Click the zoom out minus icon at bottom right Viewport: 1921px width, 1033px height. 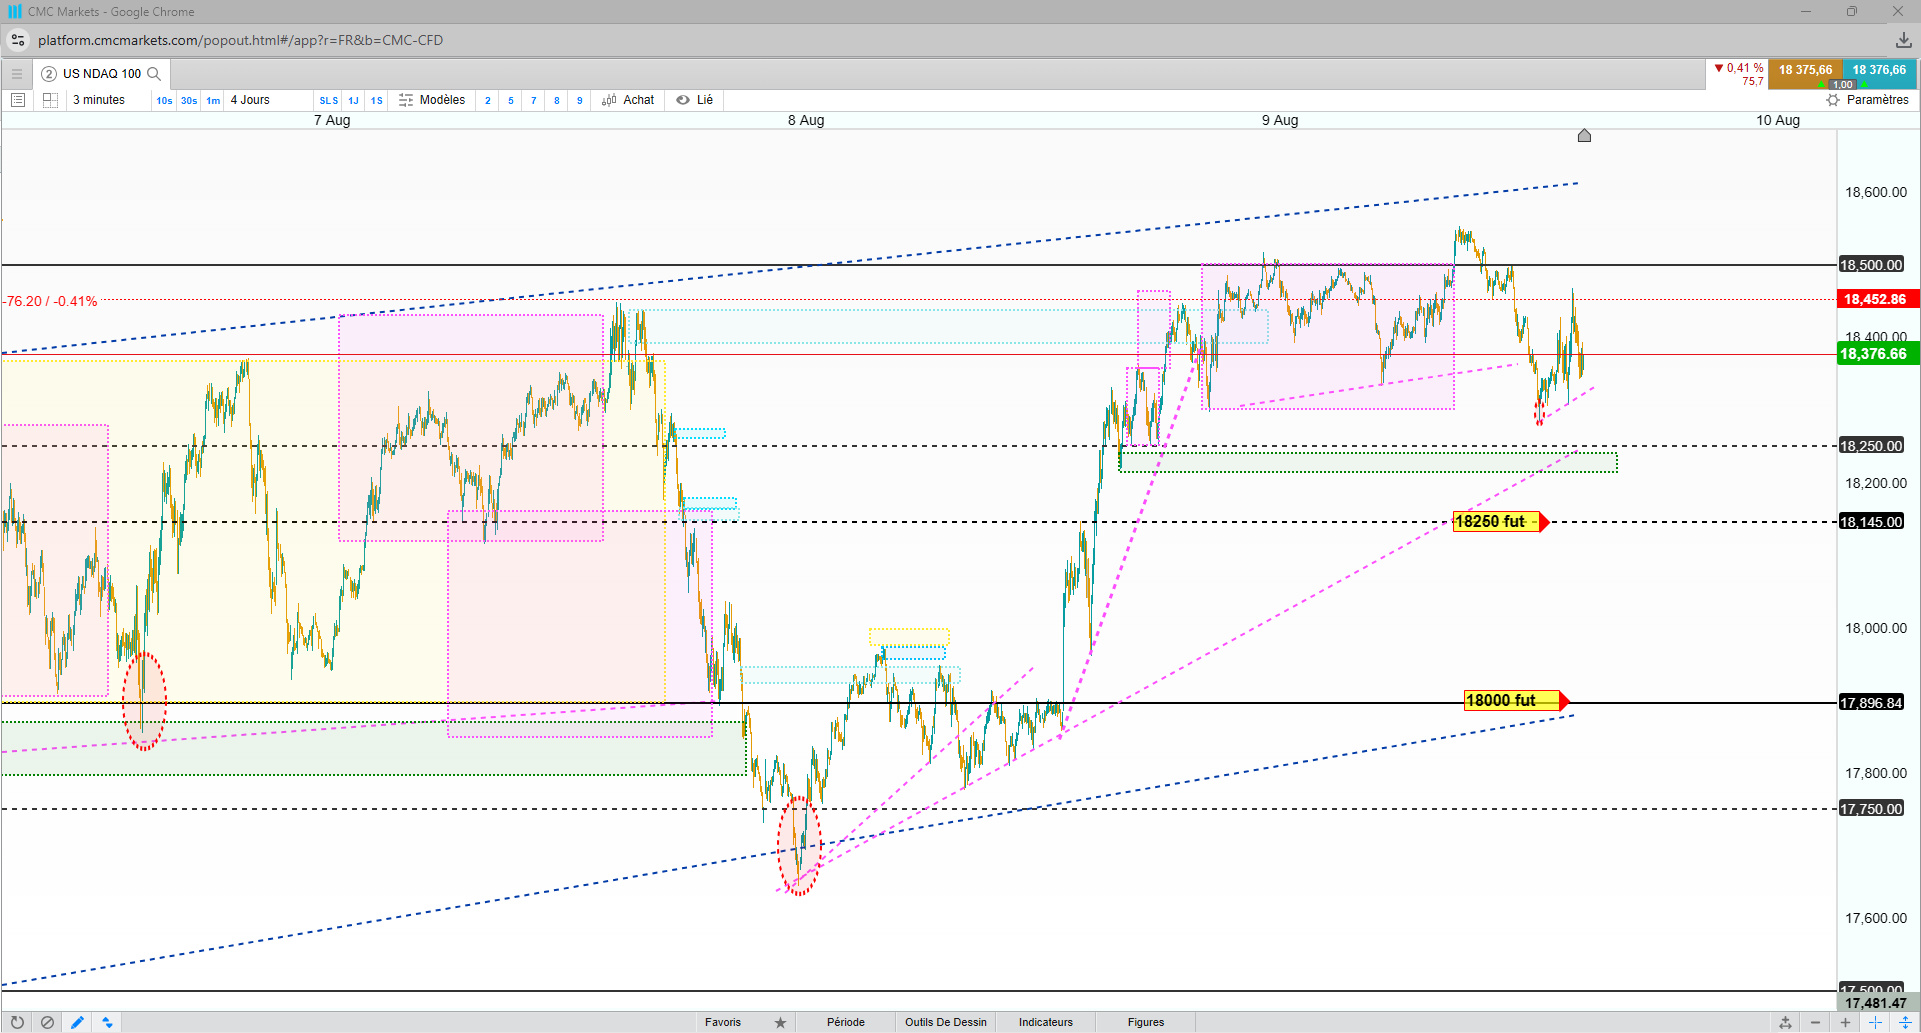coord(1815,1022)
